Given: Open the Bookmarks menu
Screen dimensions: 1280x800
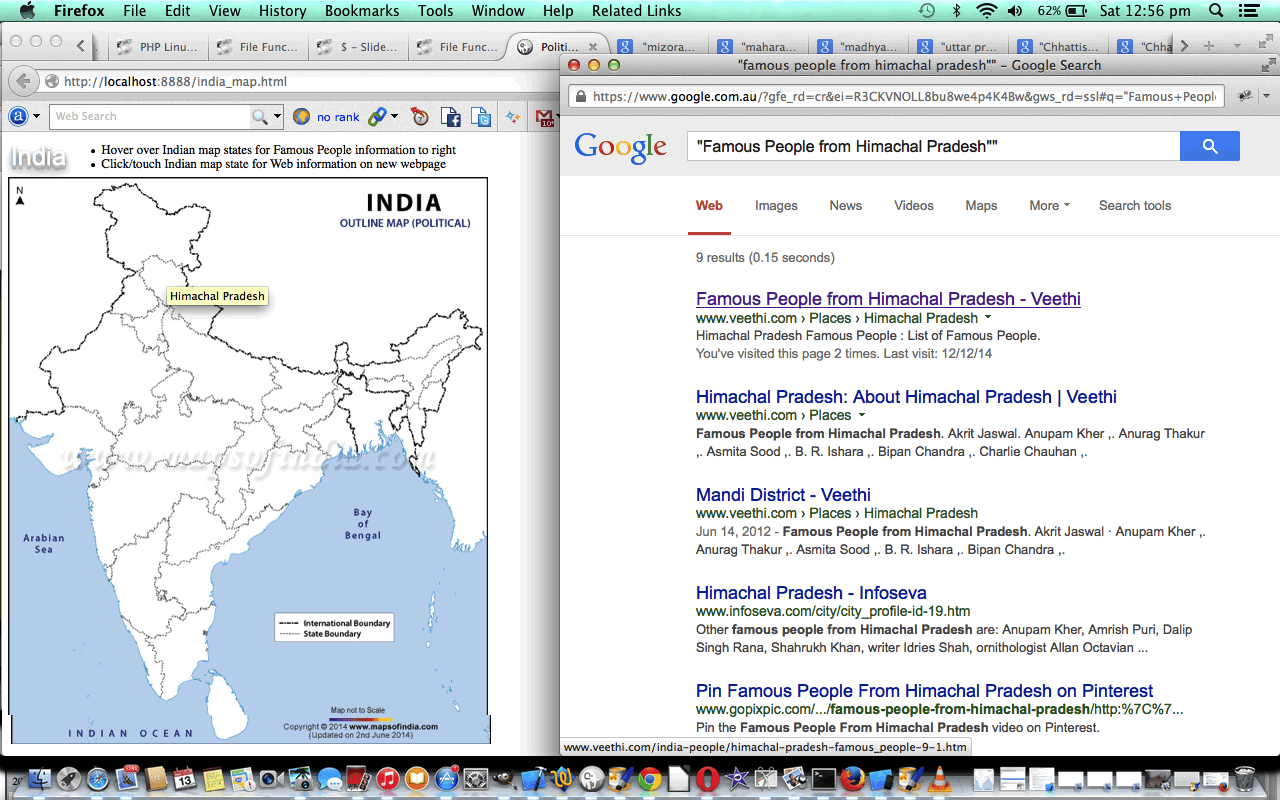Looking at the screenshot, I should click(x=361, y=11).
